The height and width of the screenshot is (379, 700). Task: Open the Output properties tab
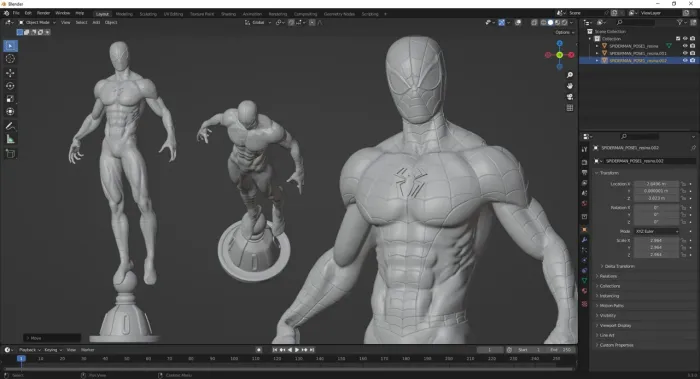click(x=584, y=172)
